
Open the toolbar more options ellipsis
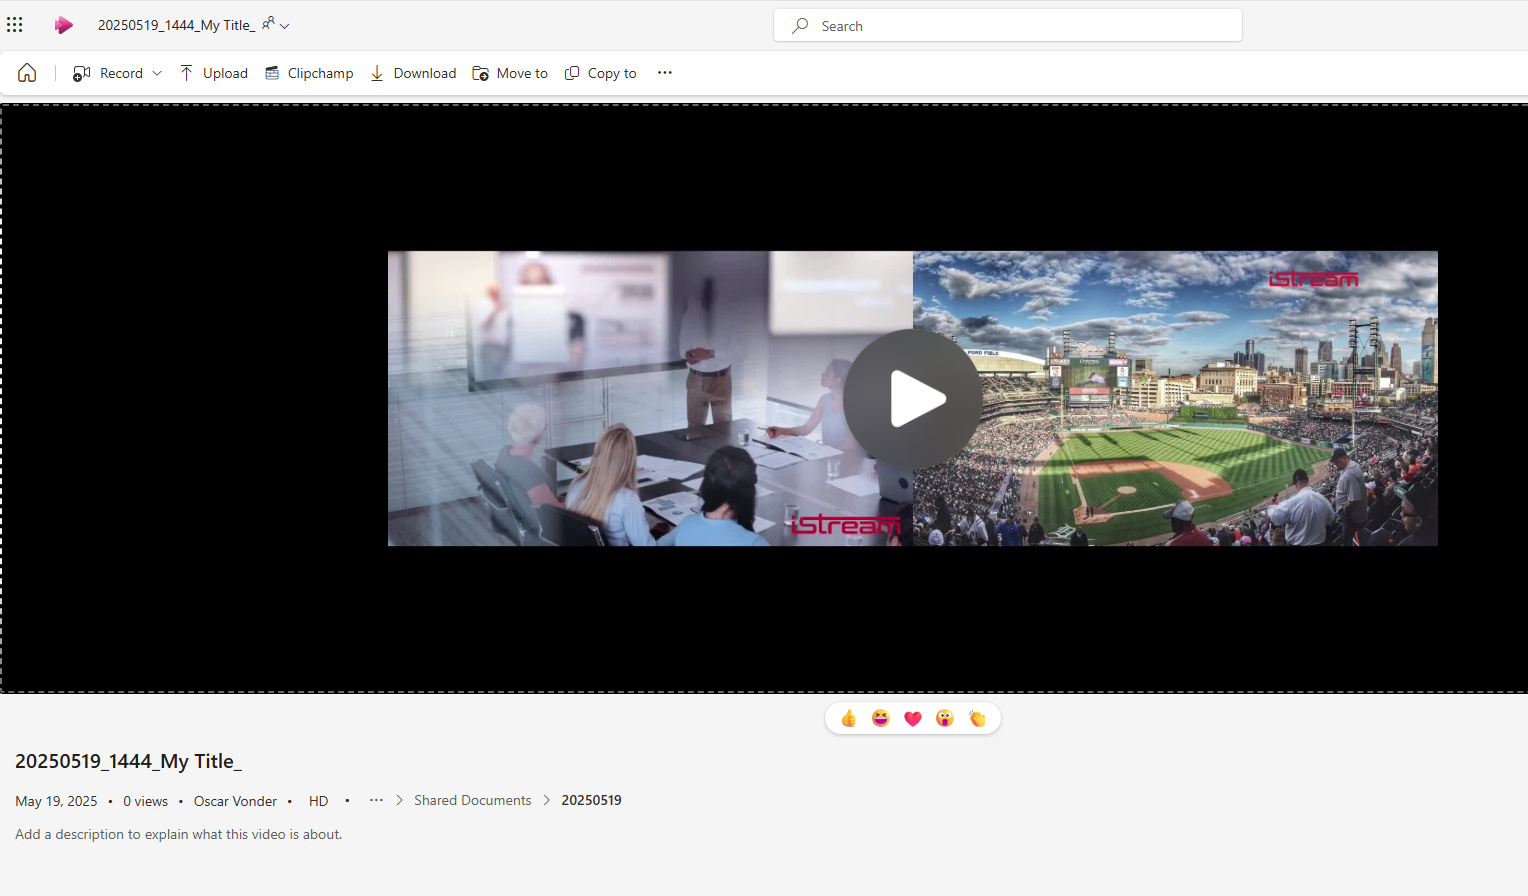click(x=665, y=73)
